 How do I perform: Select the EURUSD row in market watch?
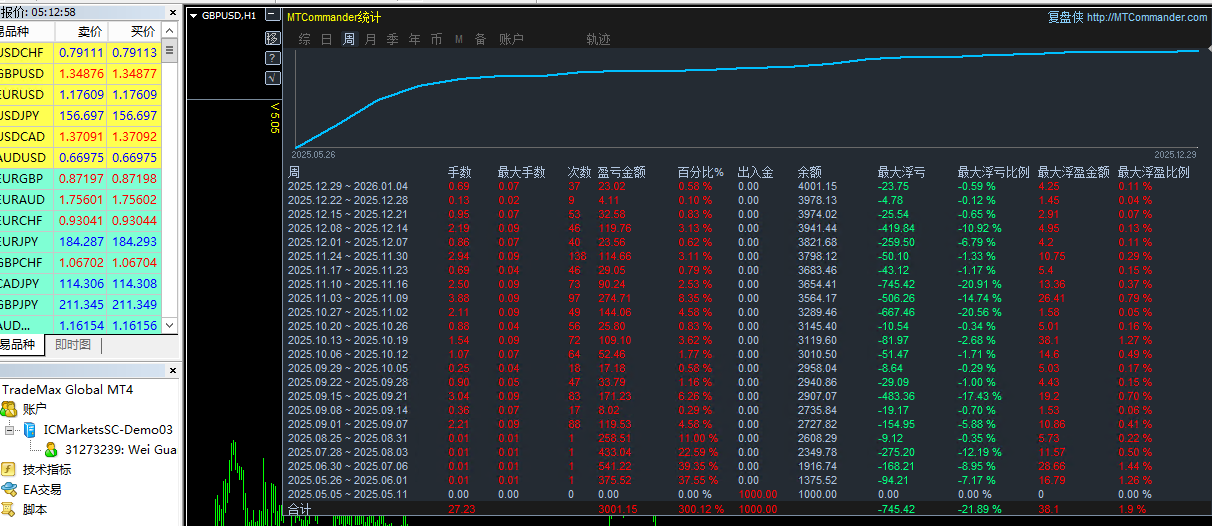[x=80, y=95]
